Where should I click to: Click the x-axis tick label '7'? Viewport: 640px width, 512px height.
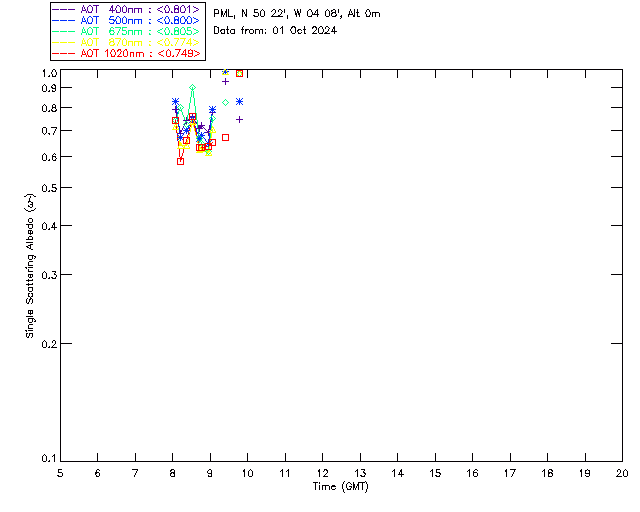[135, 473]
